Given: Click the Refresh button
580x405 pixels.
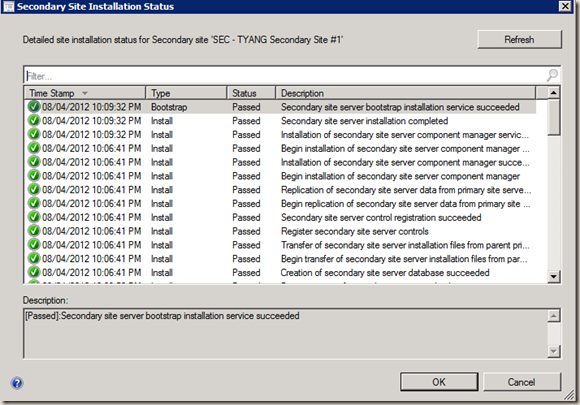Looking at the screenshot, I should pos(519,39).
